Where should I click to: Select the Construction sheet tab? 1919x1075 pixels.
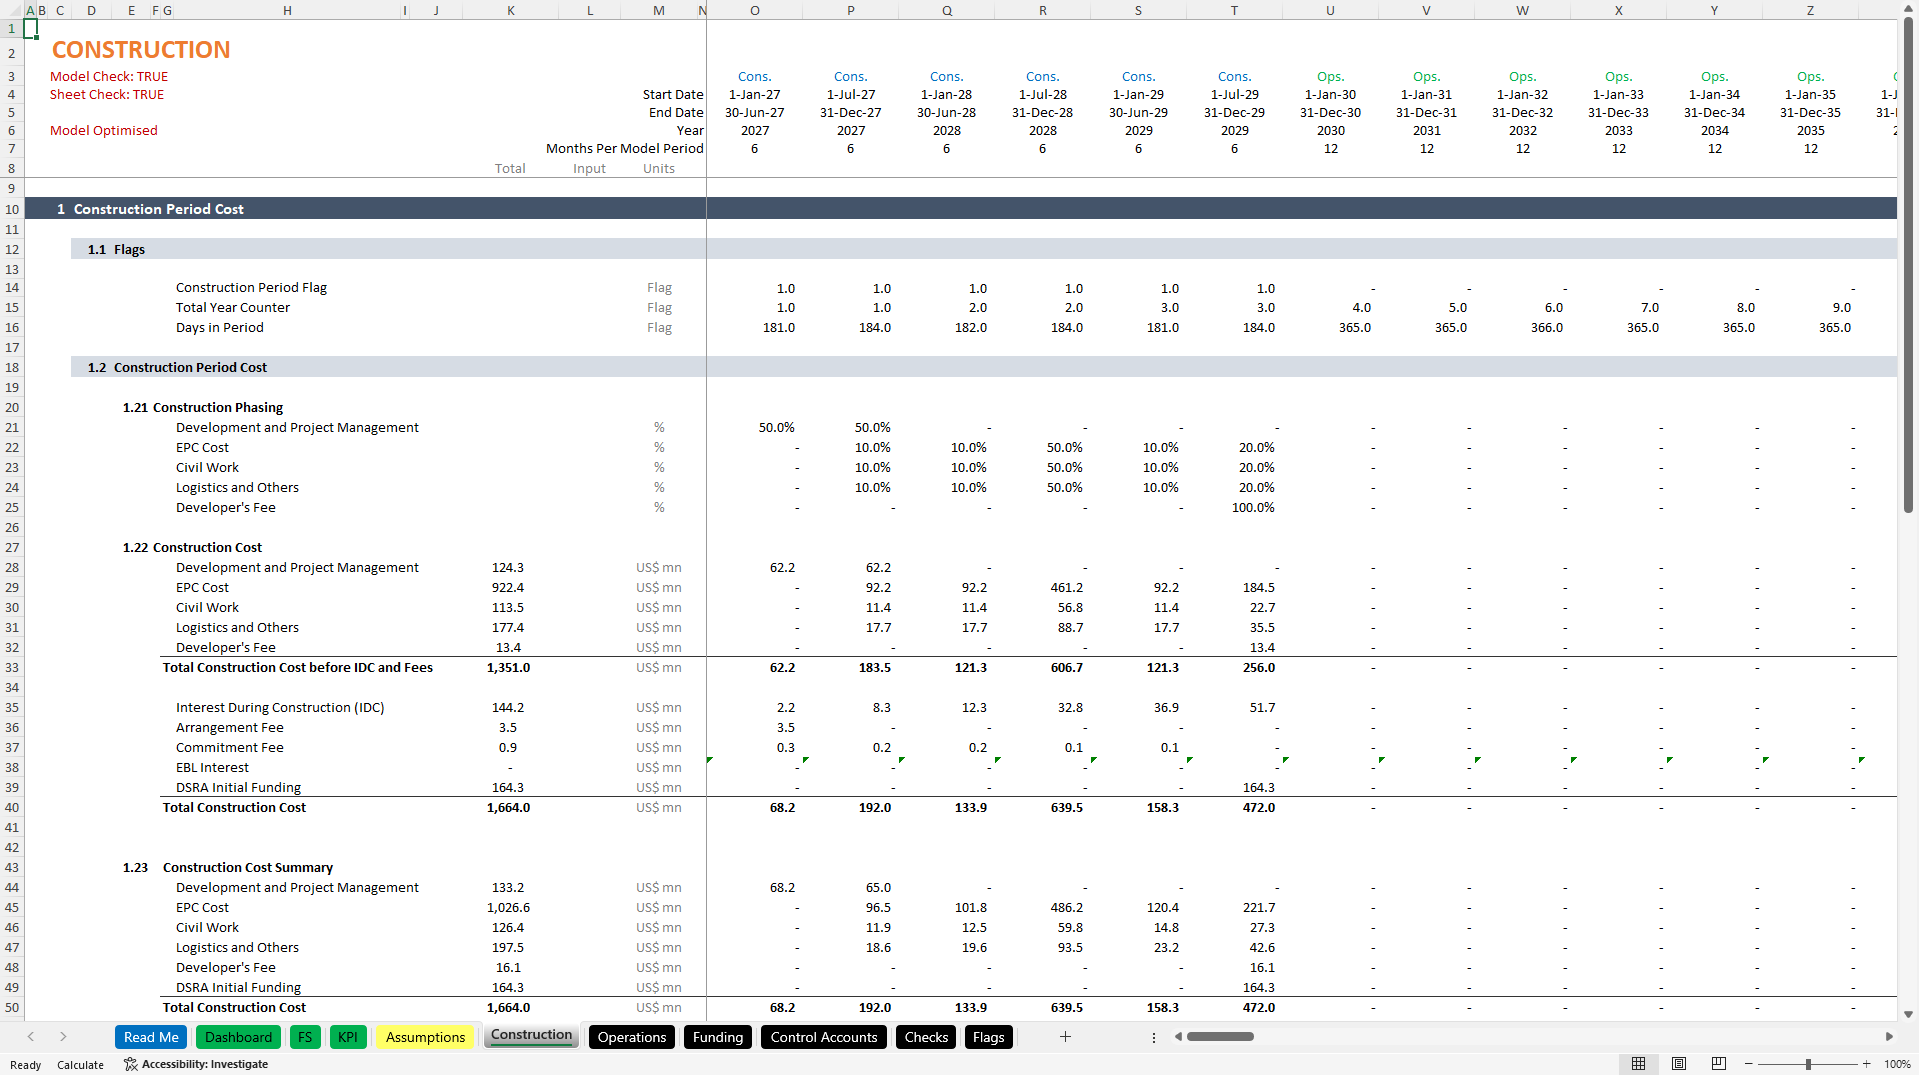532,1036
